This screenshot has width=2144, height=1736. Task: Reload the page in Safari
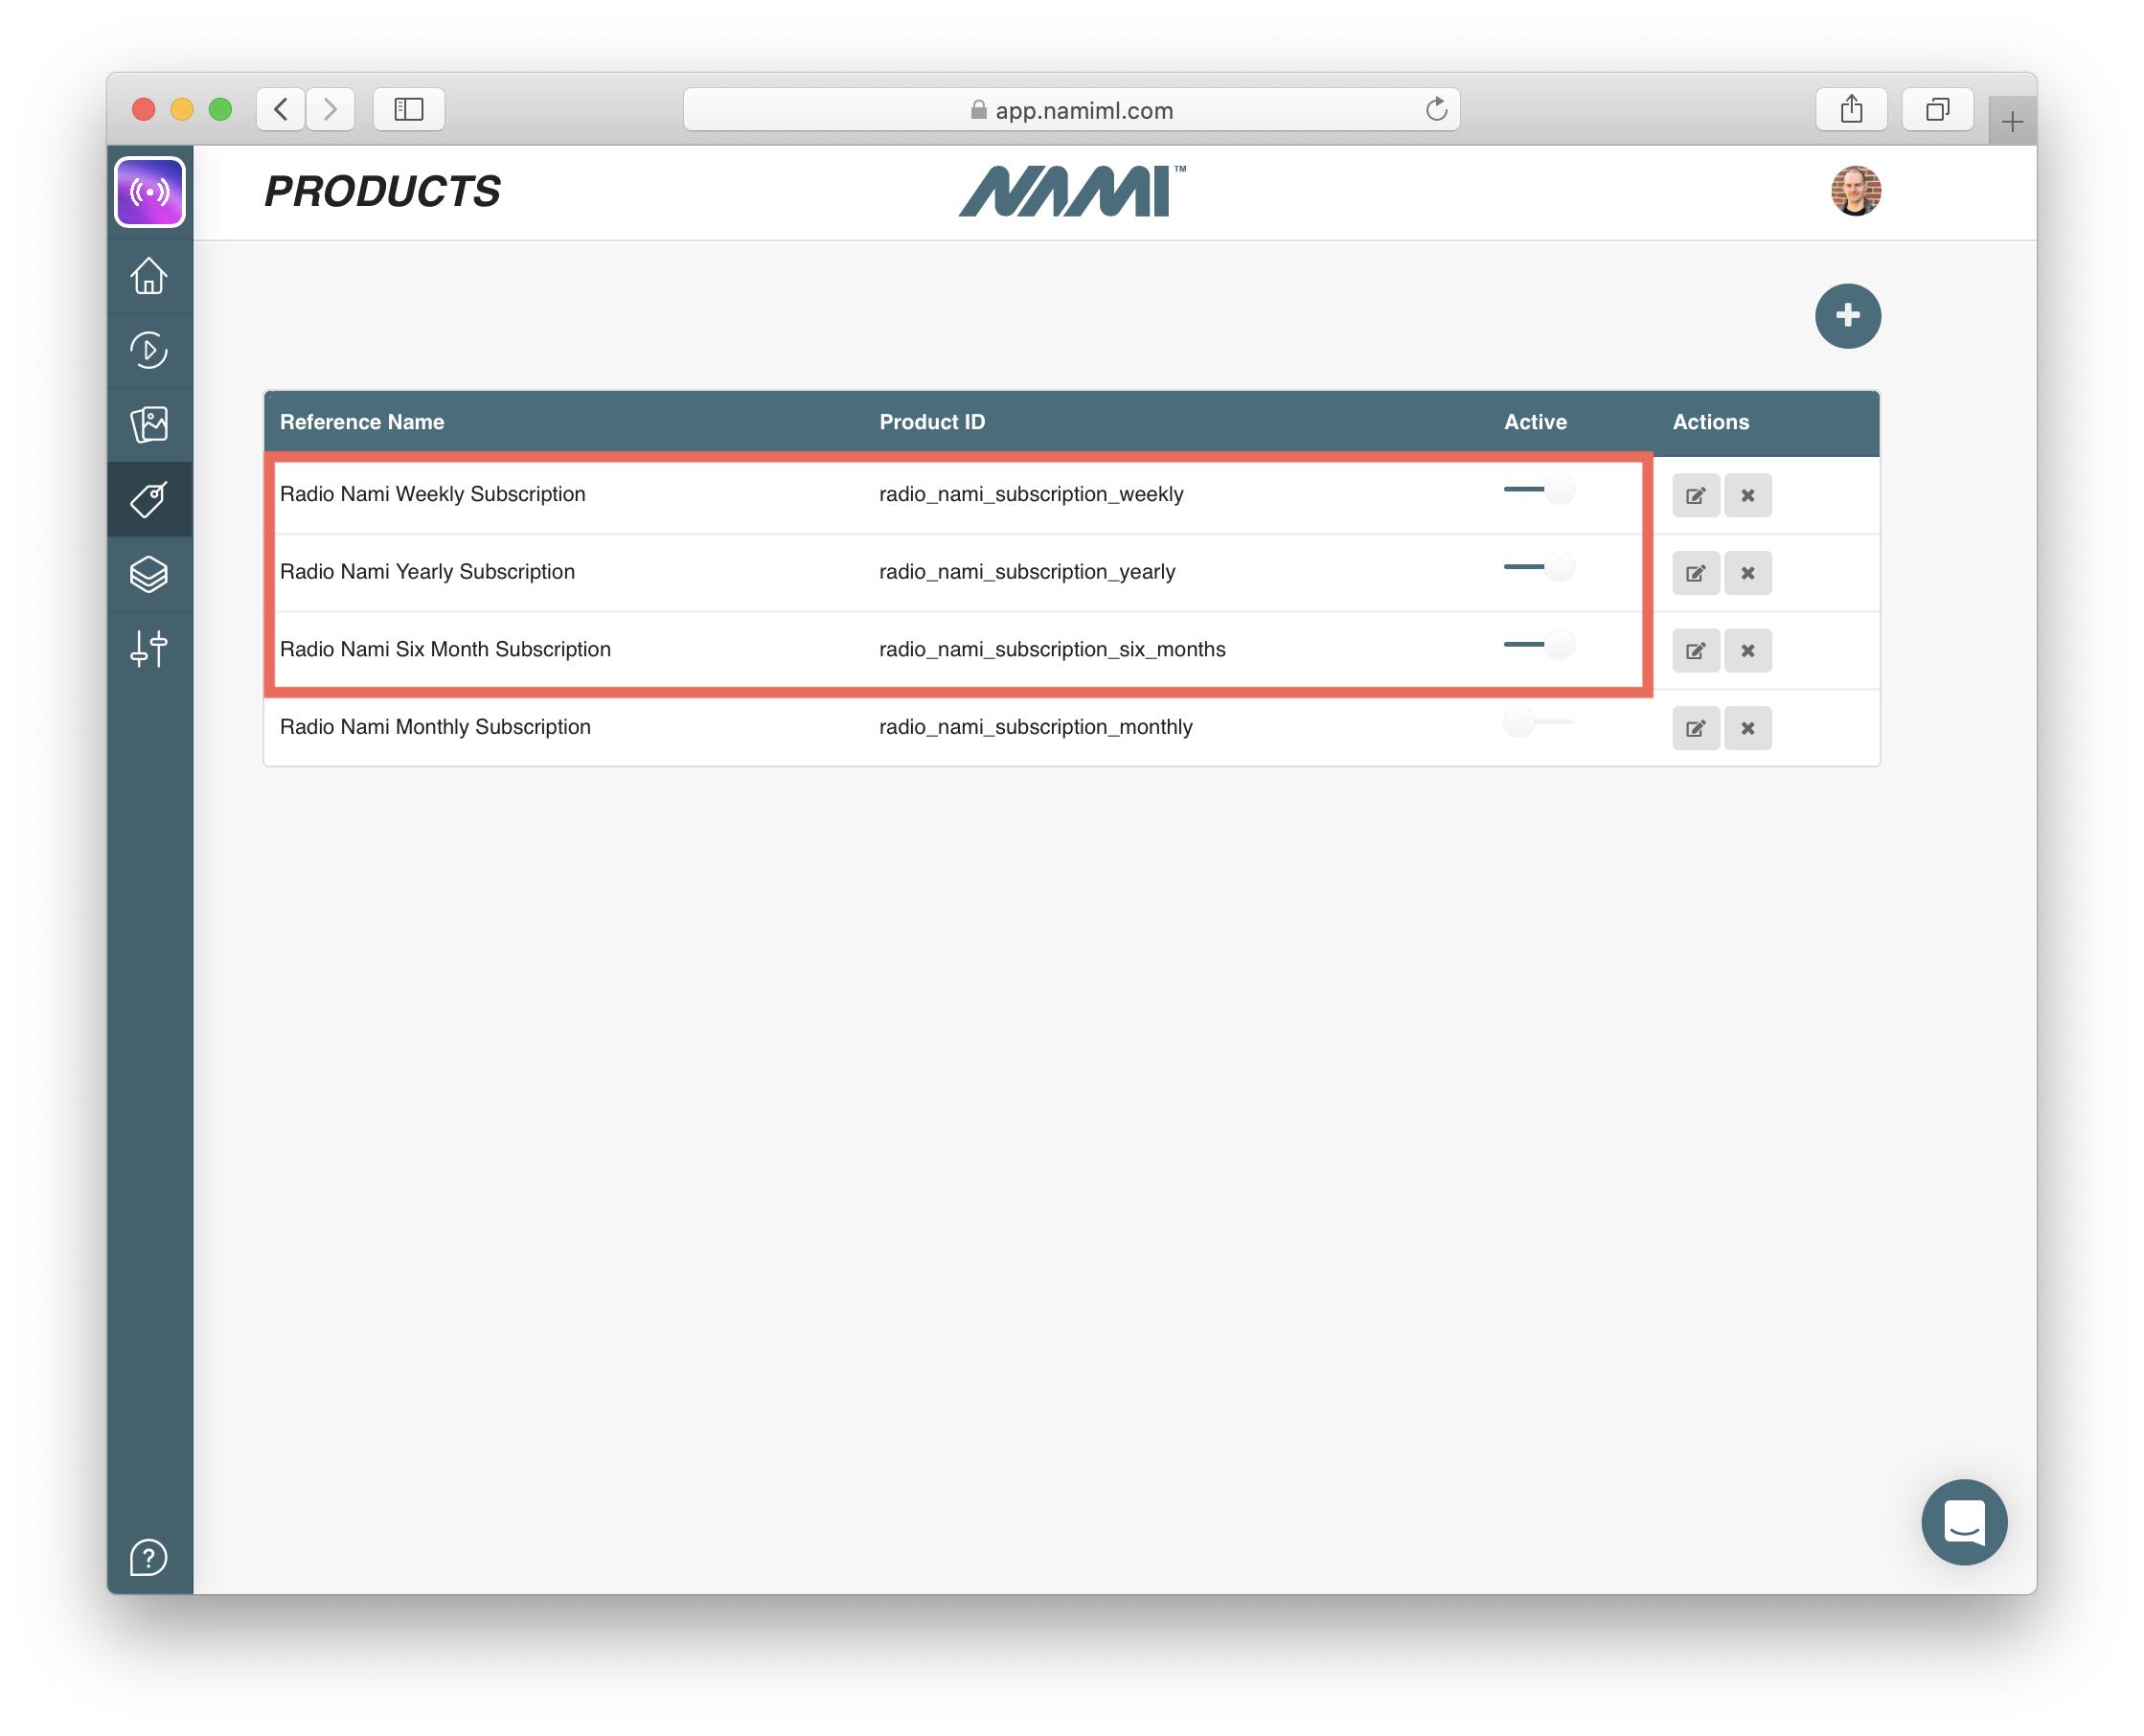click(x=1436, y=109)
